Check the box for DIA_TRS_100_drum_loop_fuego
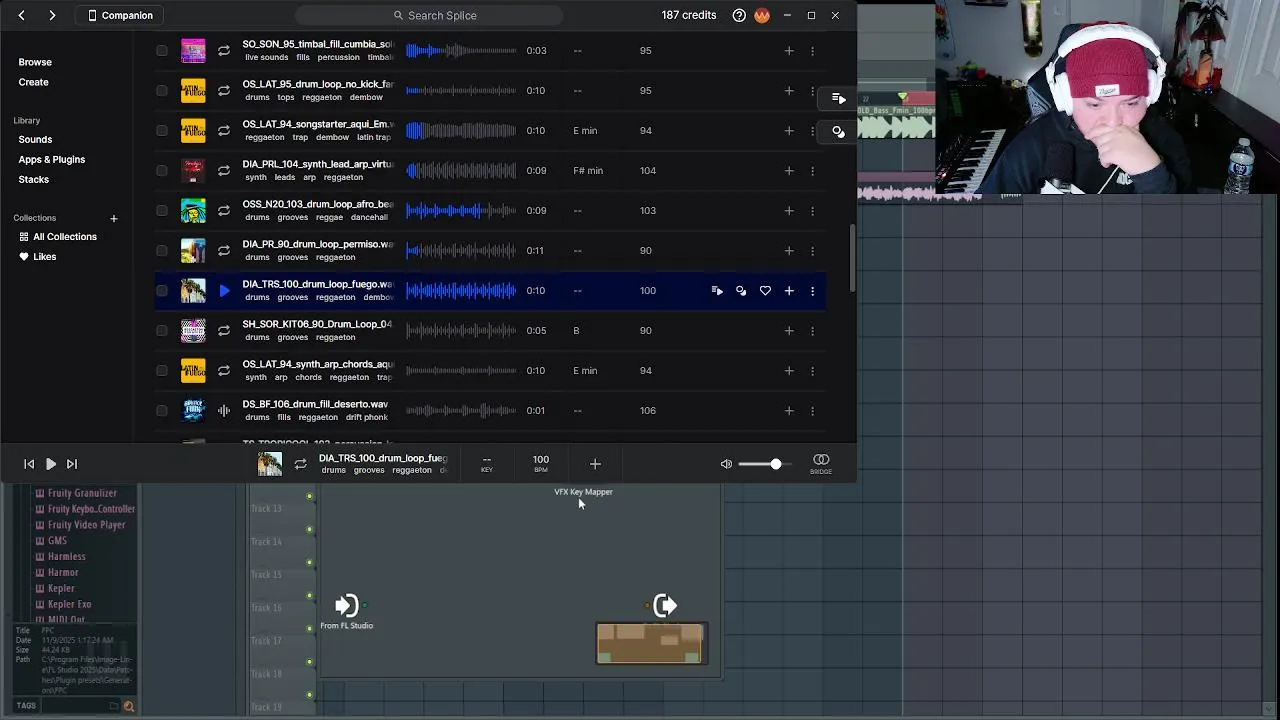The image size is (1280, 720). coord(162,290)
